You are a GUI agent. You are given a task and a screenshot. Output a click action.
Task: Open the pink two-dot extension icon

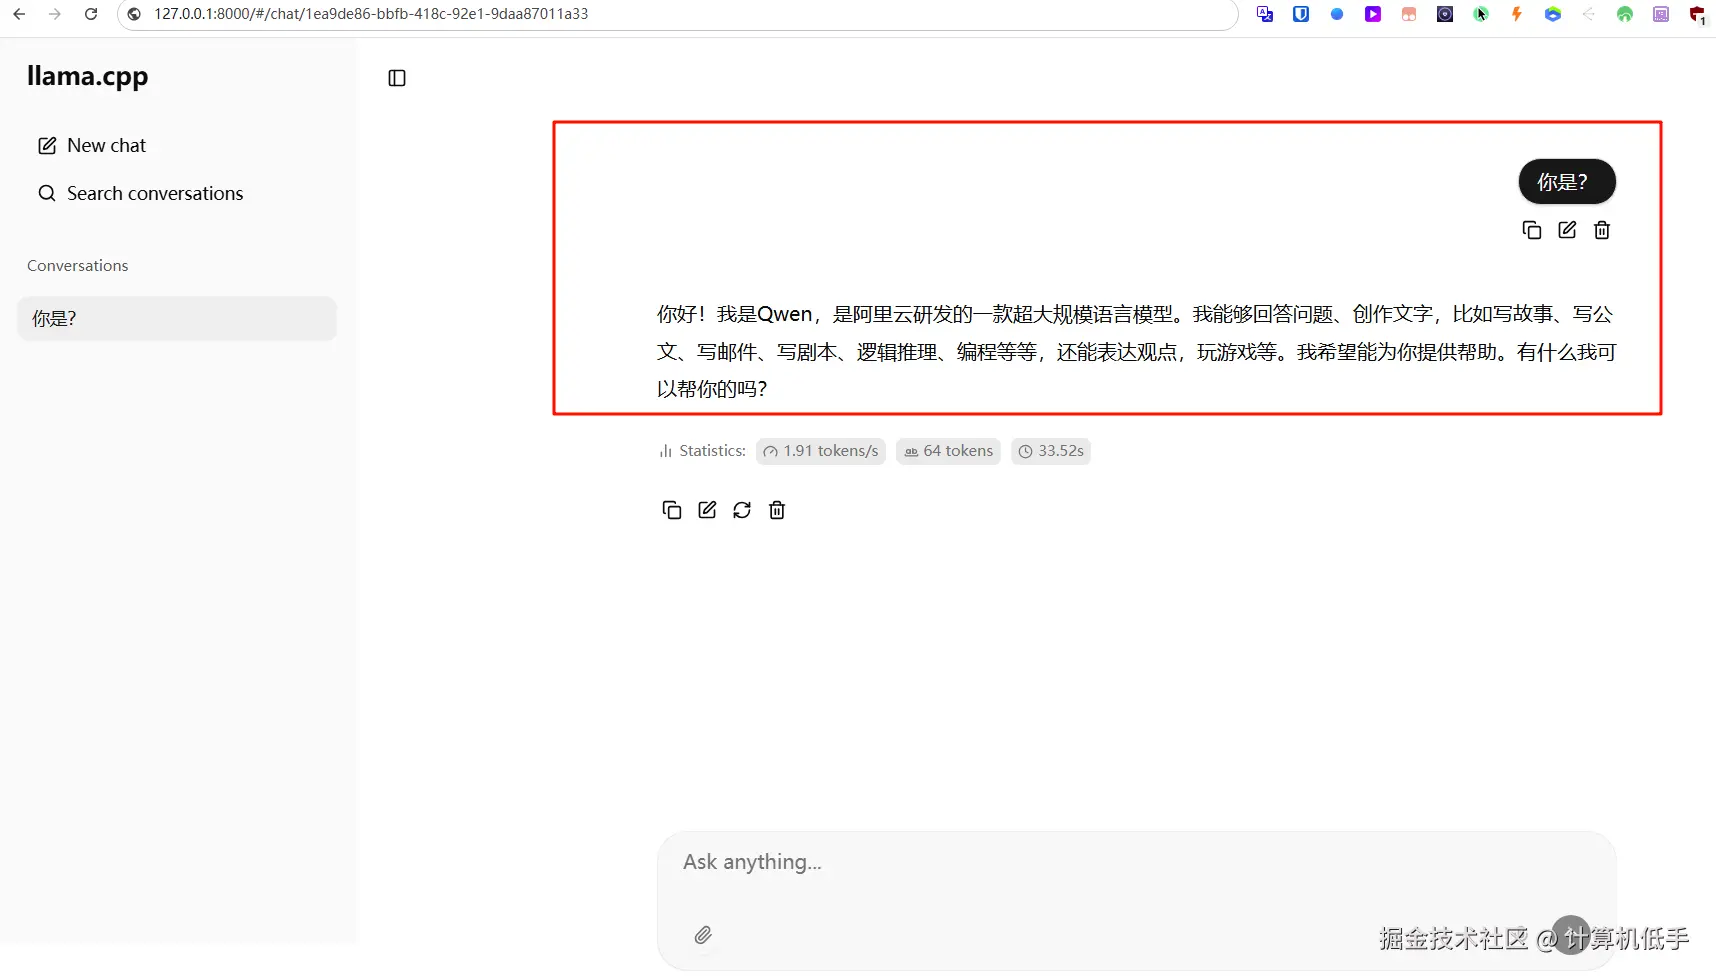[1409, 14]
